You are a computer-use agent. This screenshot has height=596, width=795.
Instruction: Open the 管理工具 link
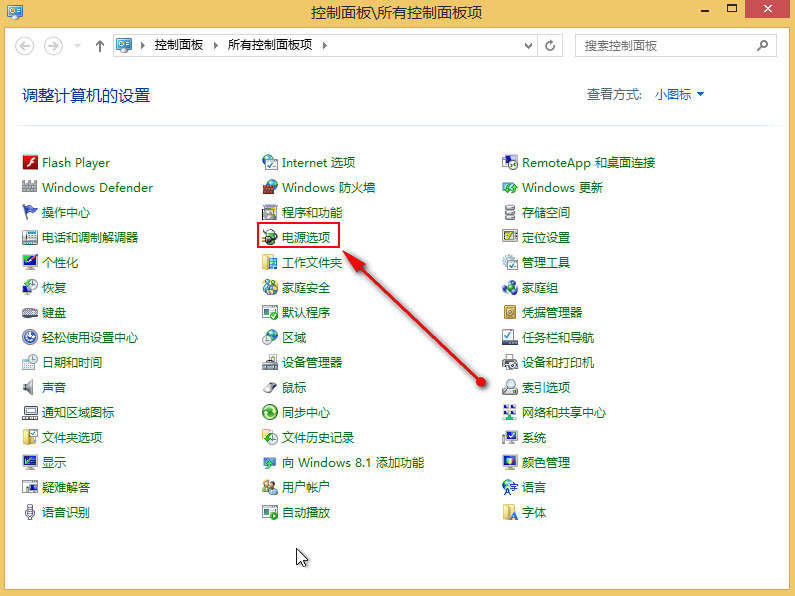[546, 263]
